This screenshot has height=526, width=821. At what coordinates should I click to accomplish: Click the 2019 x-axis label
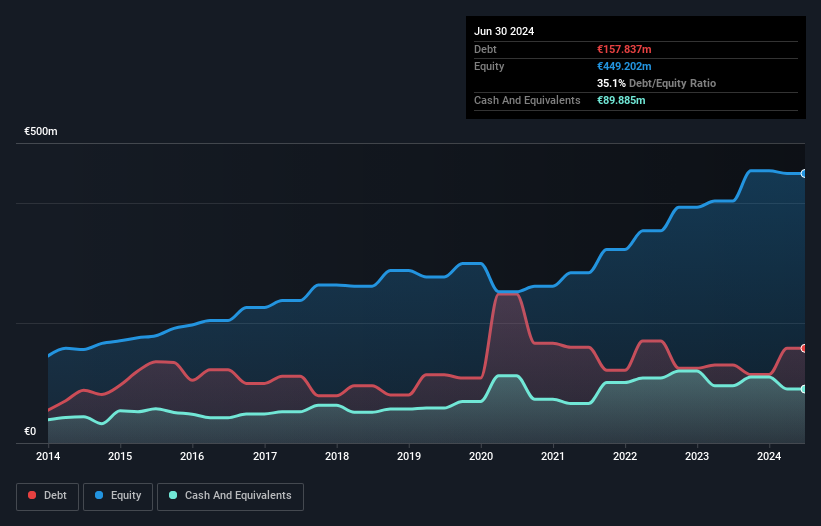click(409, 456)
